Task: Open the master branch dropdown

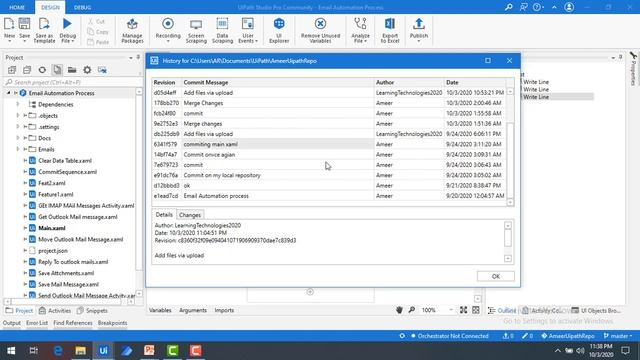Action: click(x=618, y=336)
